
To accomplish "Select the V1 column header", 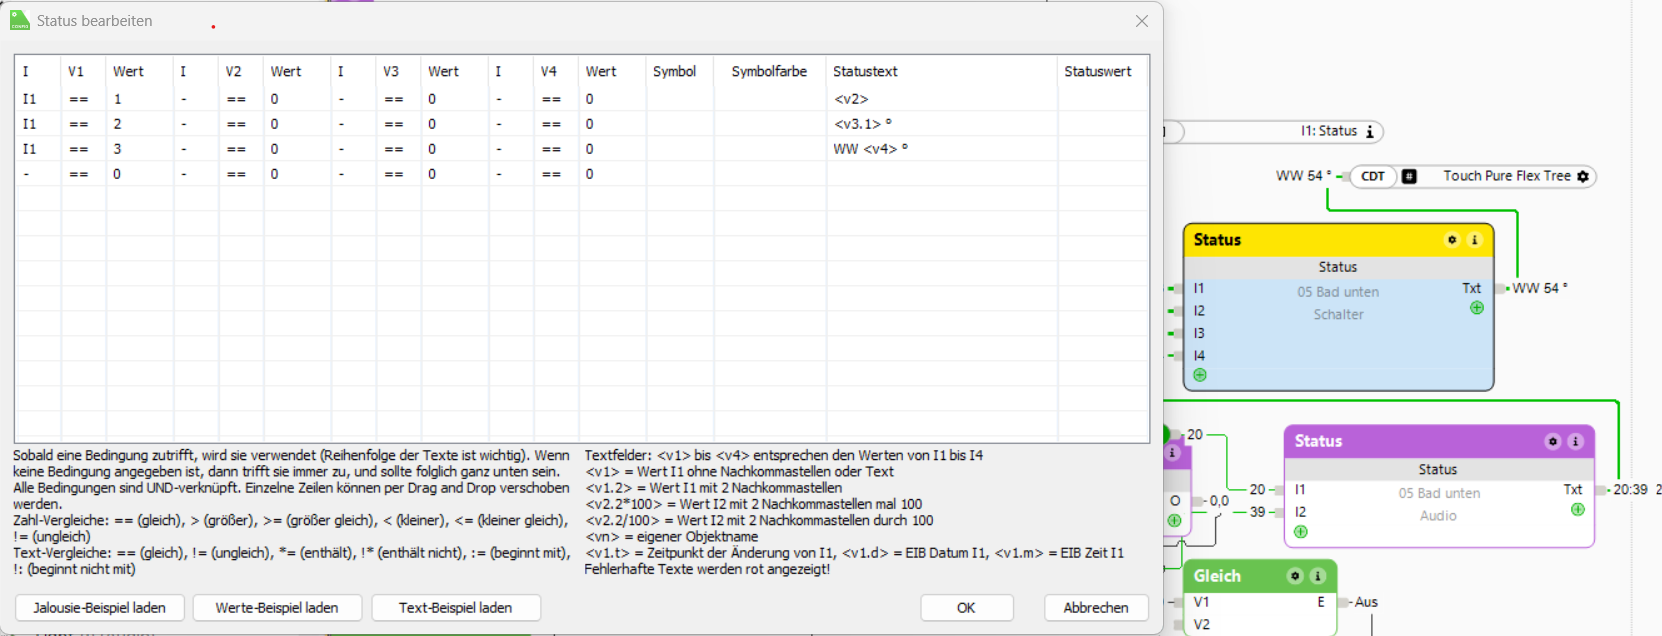I will point(76,71).
